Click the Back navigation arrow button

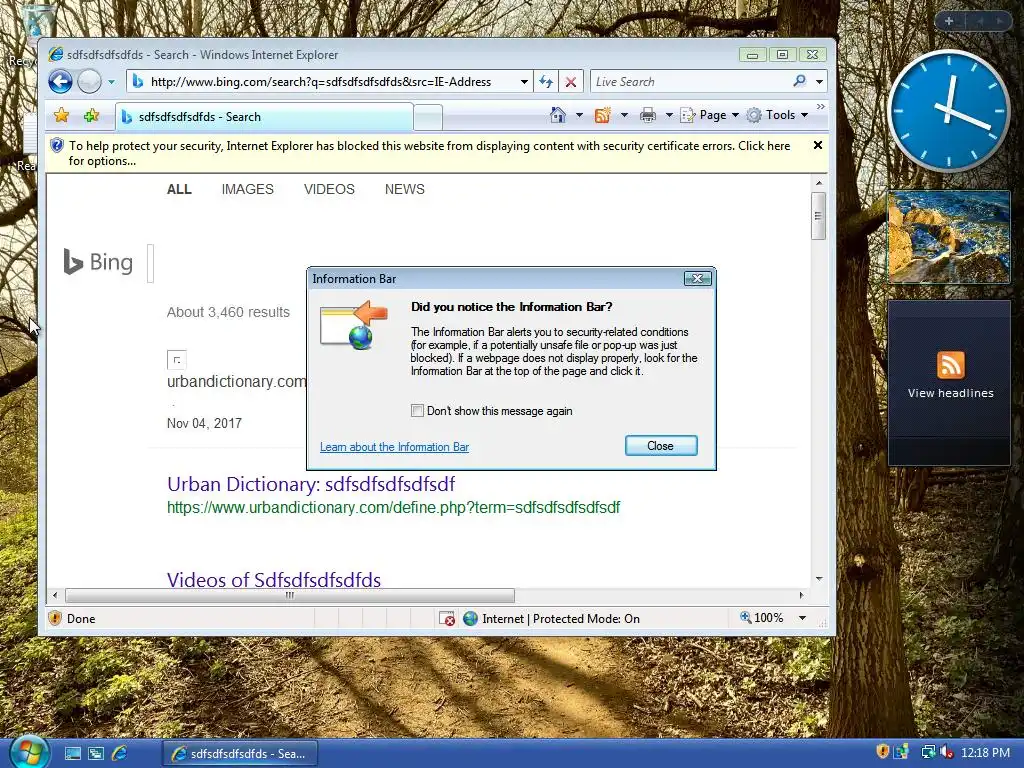60,82
